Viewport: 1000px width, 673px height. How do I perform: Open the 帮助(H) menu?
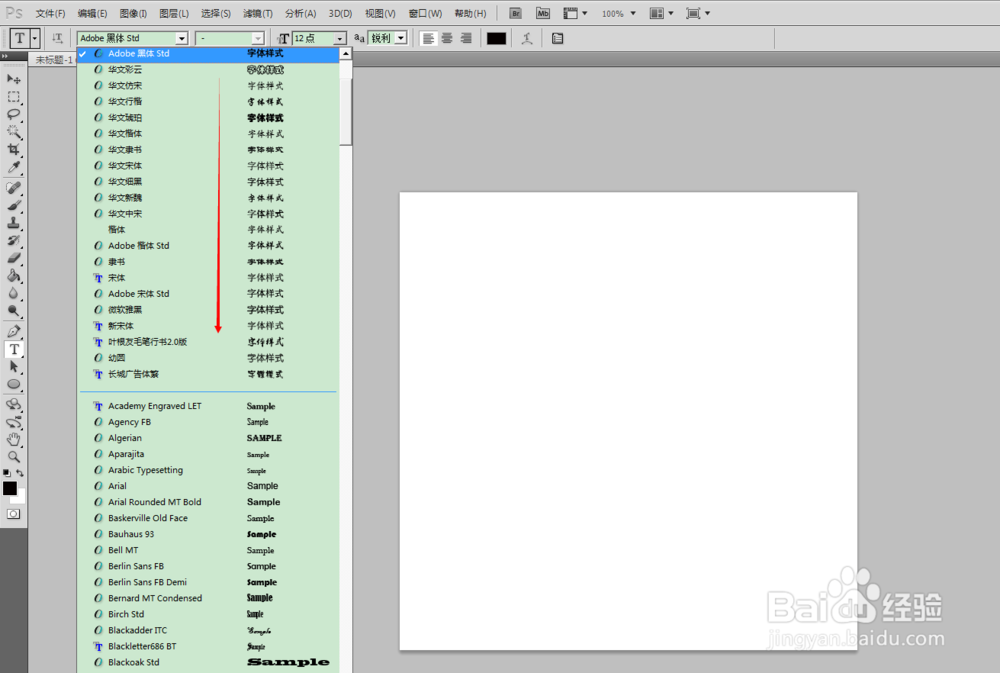coord(470,13)
